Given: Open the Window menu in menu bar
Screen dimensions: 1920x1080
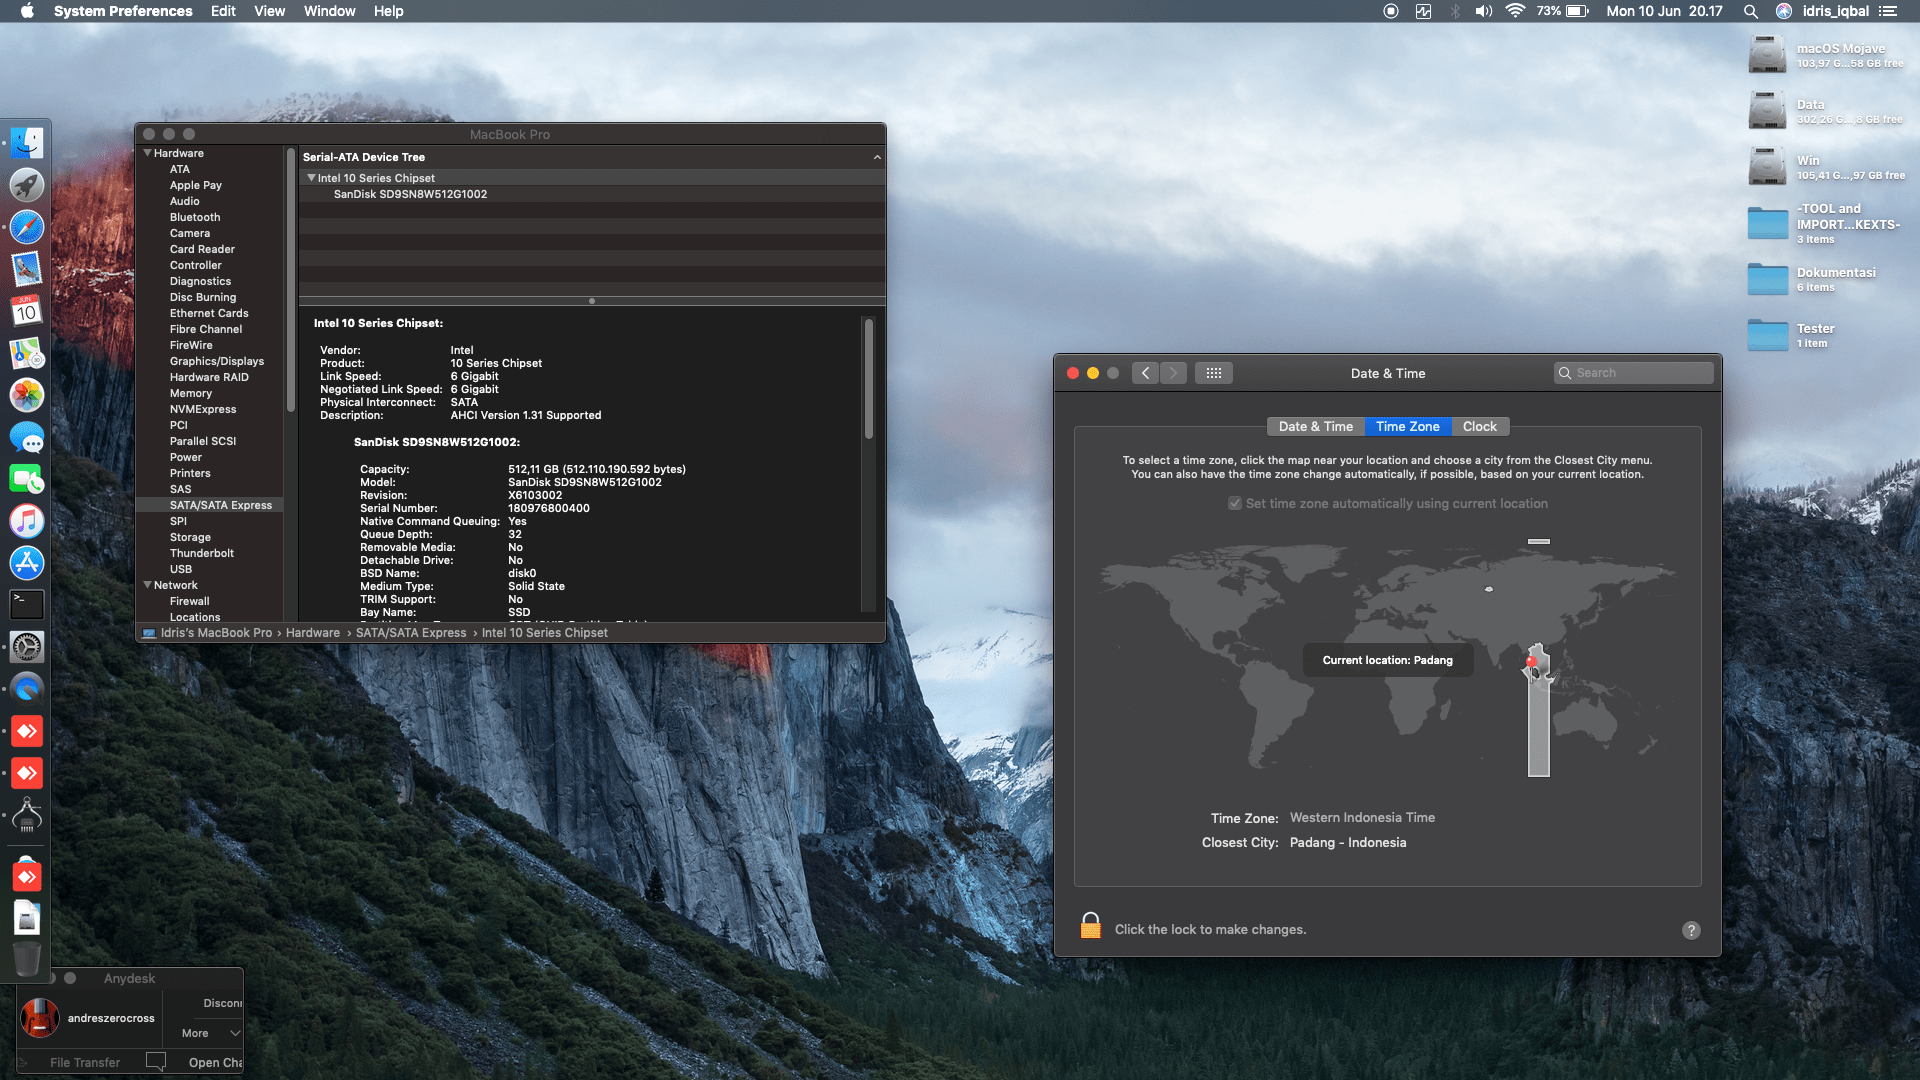Looking at the screenshot, I should click(329, 11).
